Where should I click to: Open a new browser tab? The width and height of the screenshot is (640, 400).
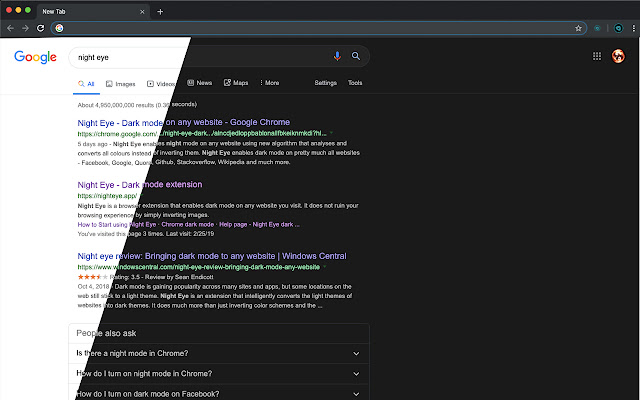click(x=160, y=11)
